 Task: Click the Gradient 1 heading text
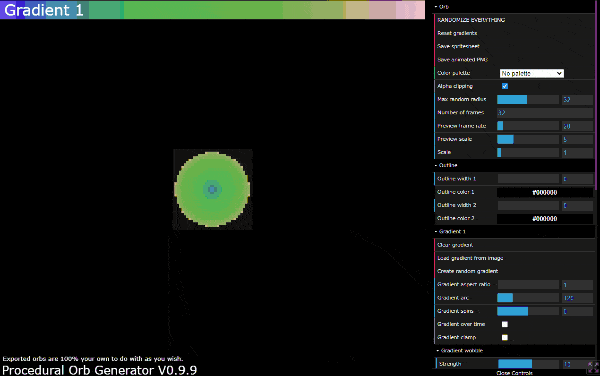44,10
